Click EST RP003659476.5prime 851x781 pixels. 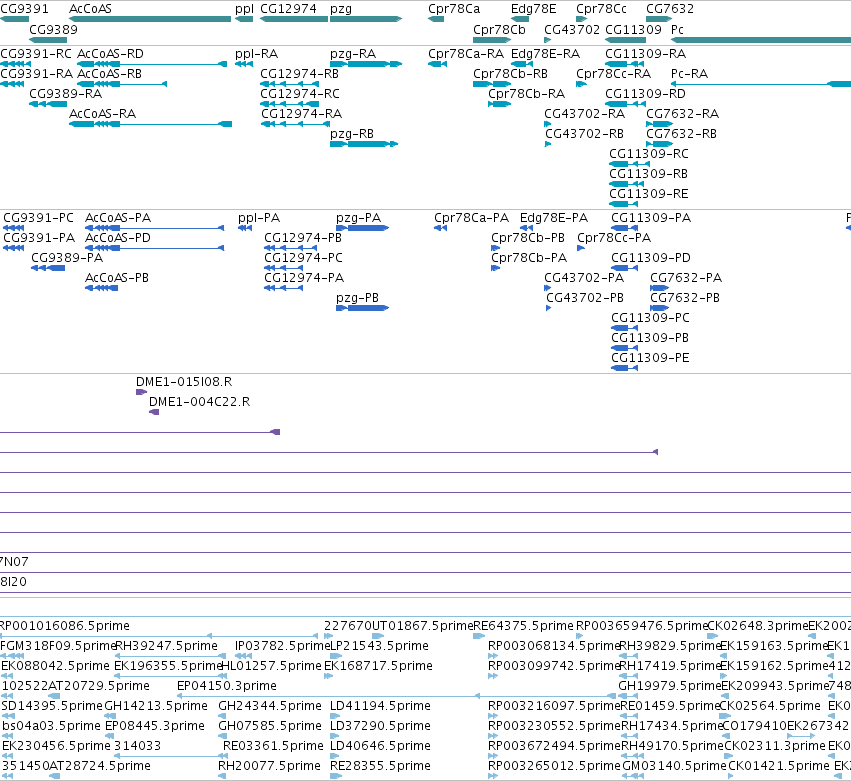point(642,626)
